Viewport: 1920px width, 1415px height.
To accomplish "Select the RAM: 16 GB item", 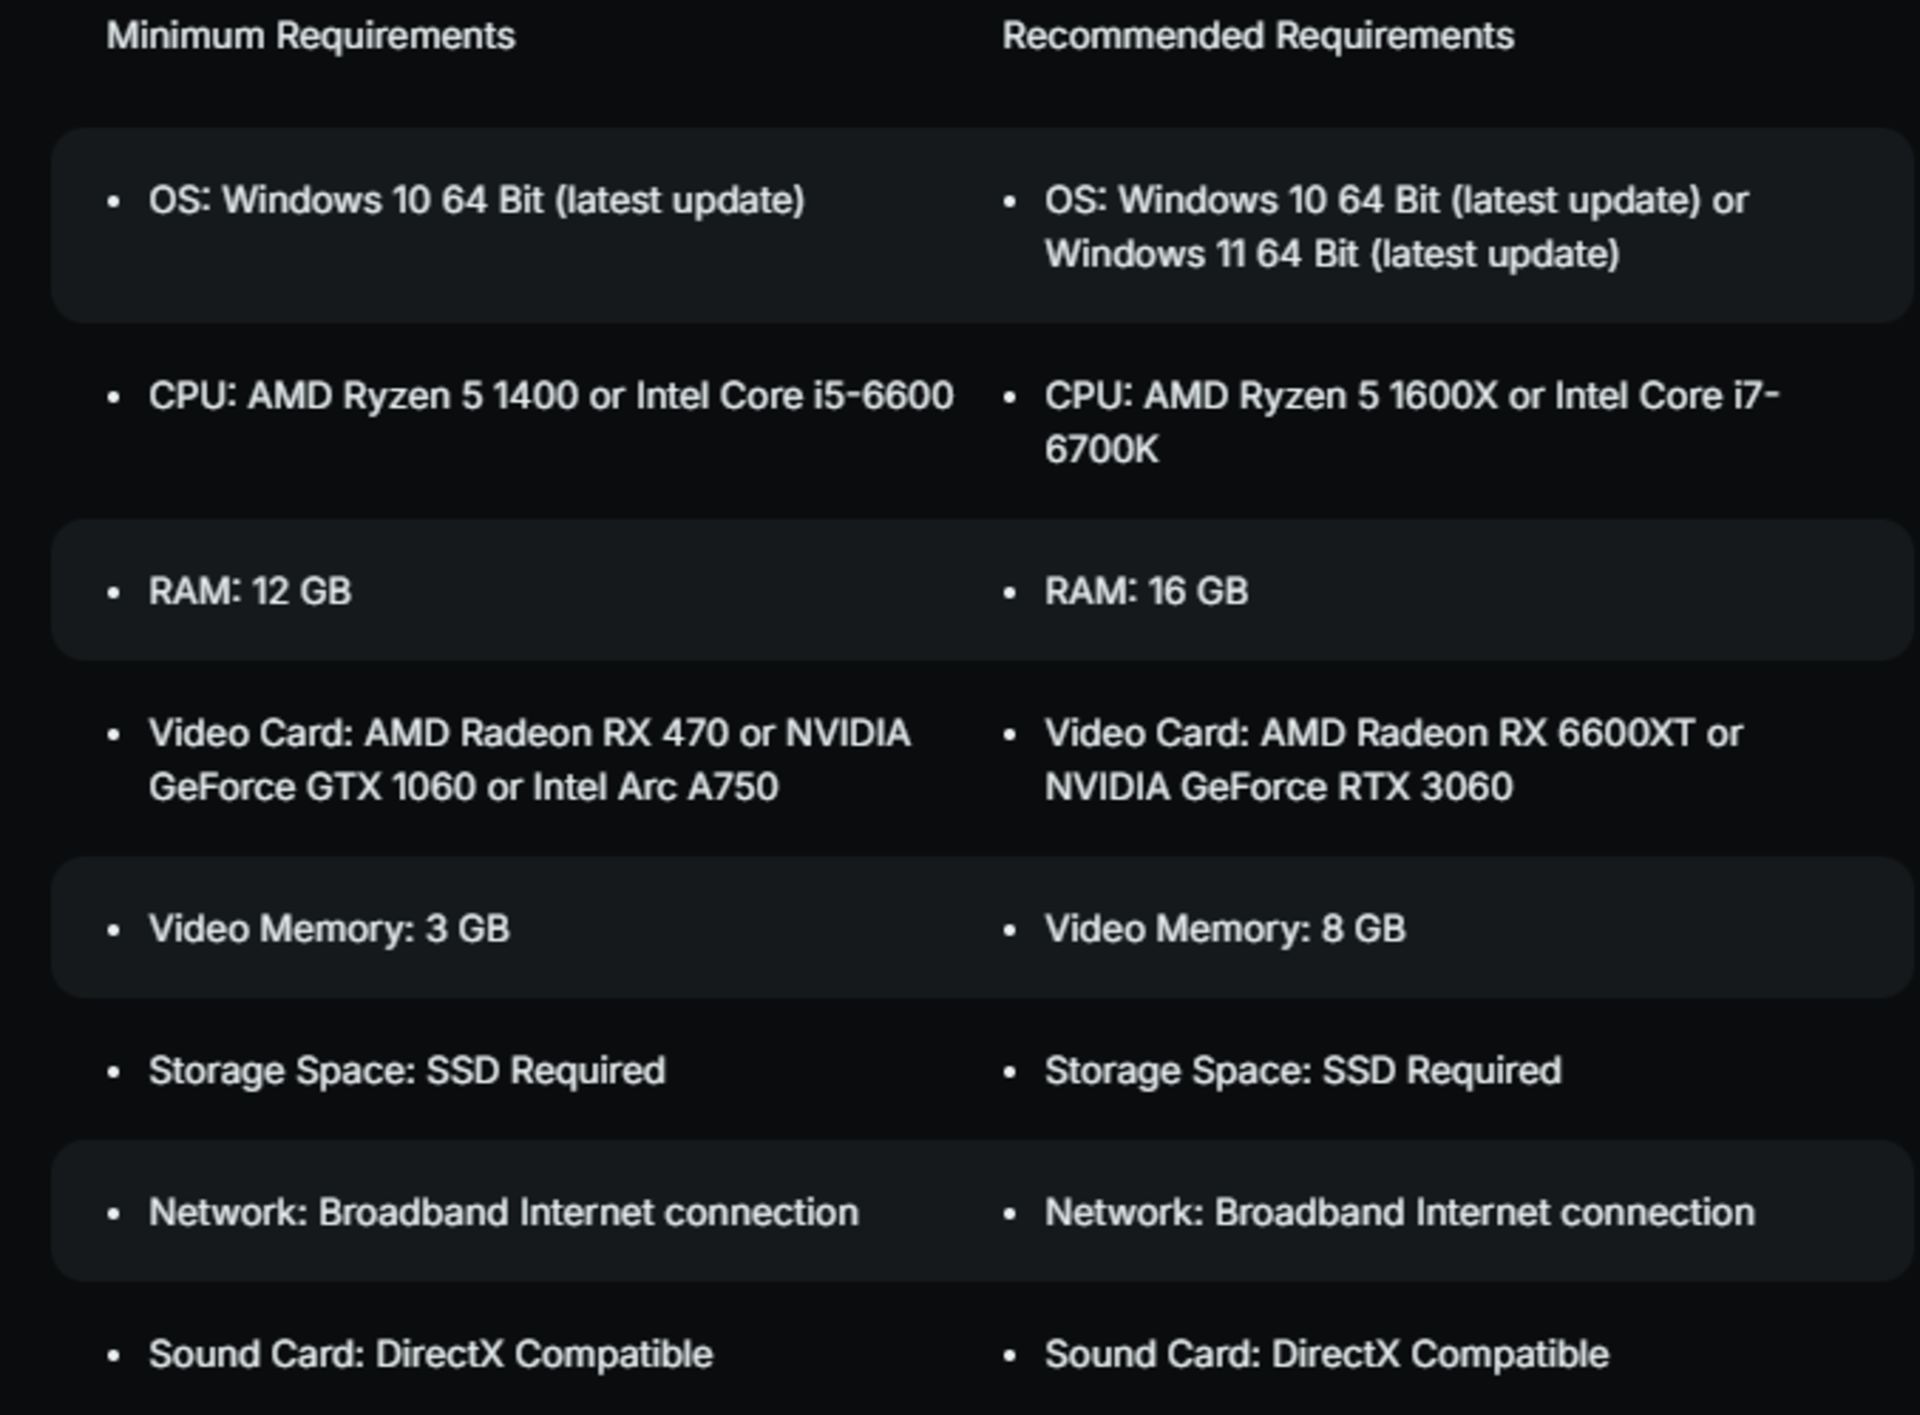I will (1147, 591).
